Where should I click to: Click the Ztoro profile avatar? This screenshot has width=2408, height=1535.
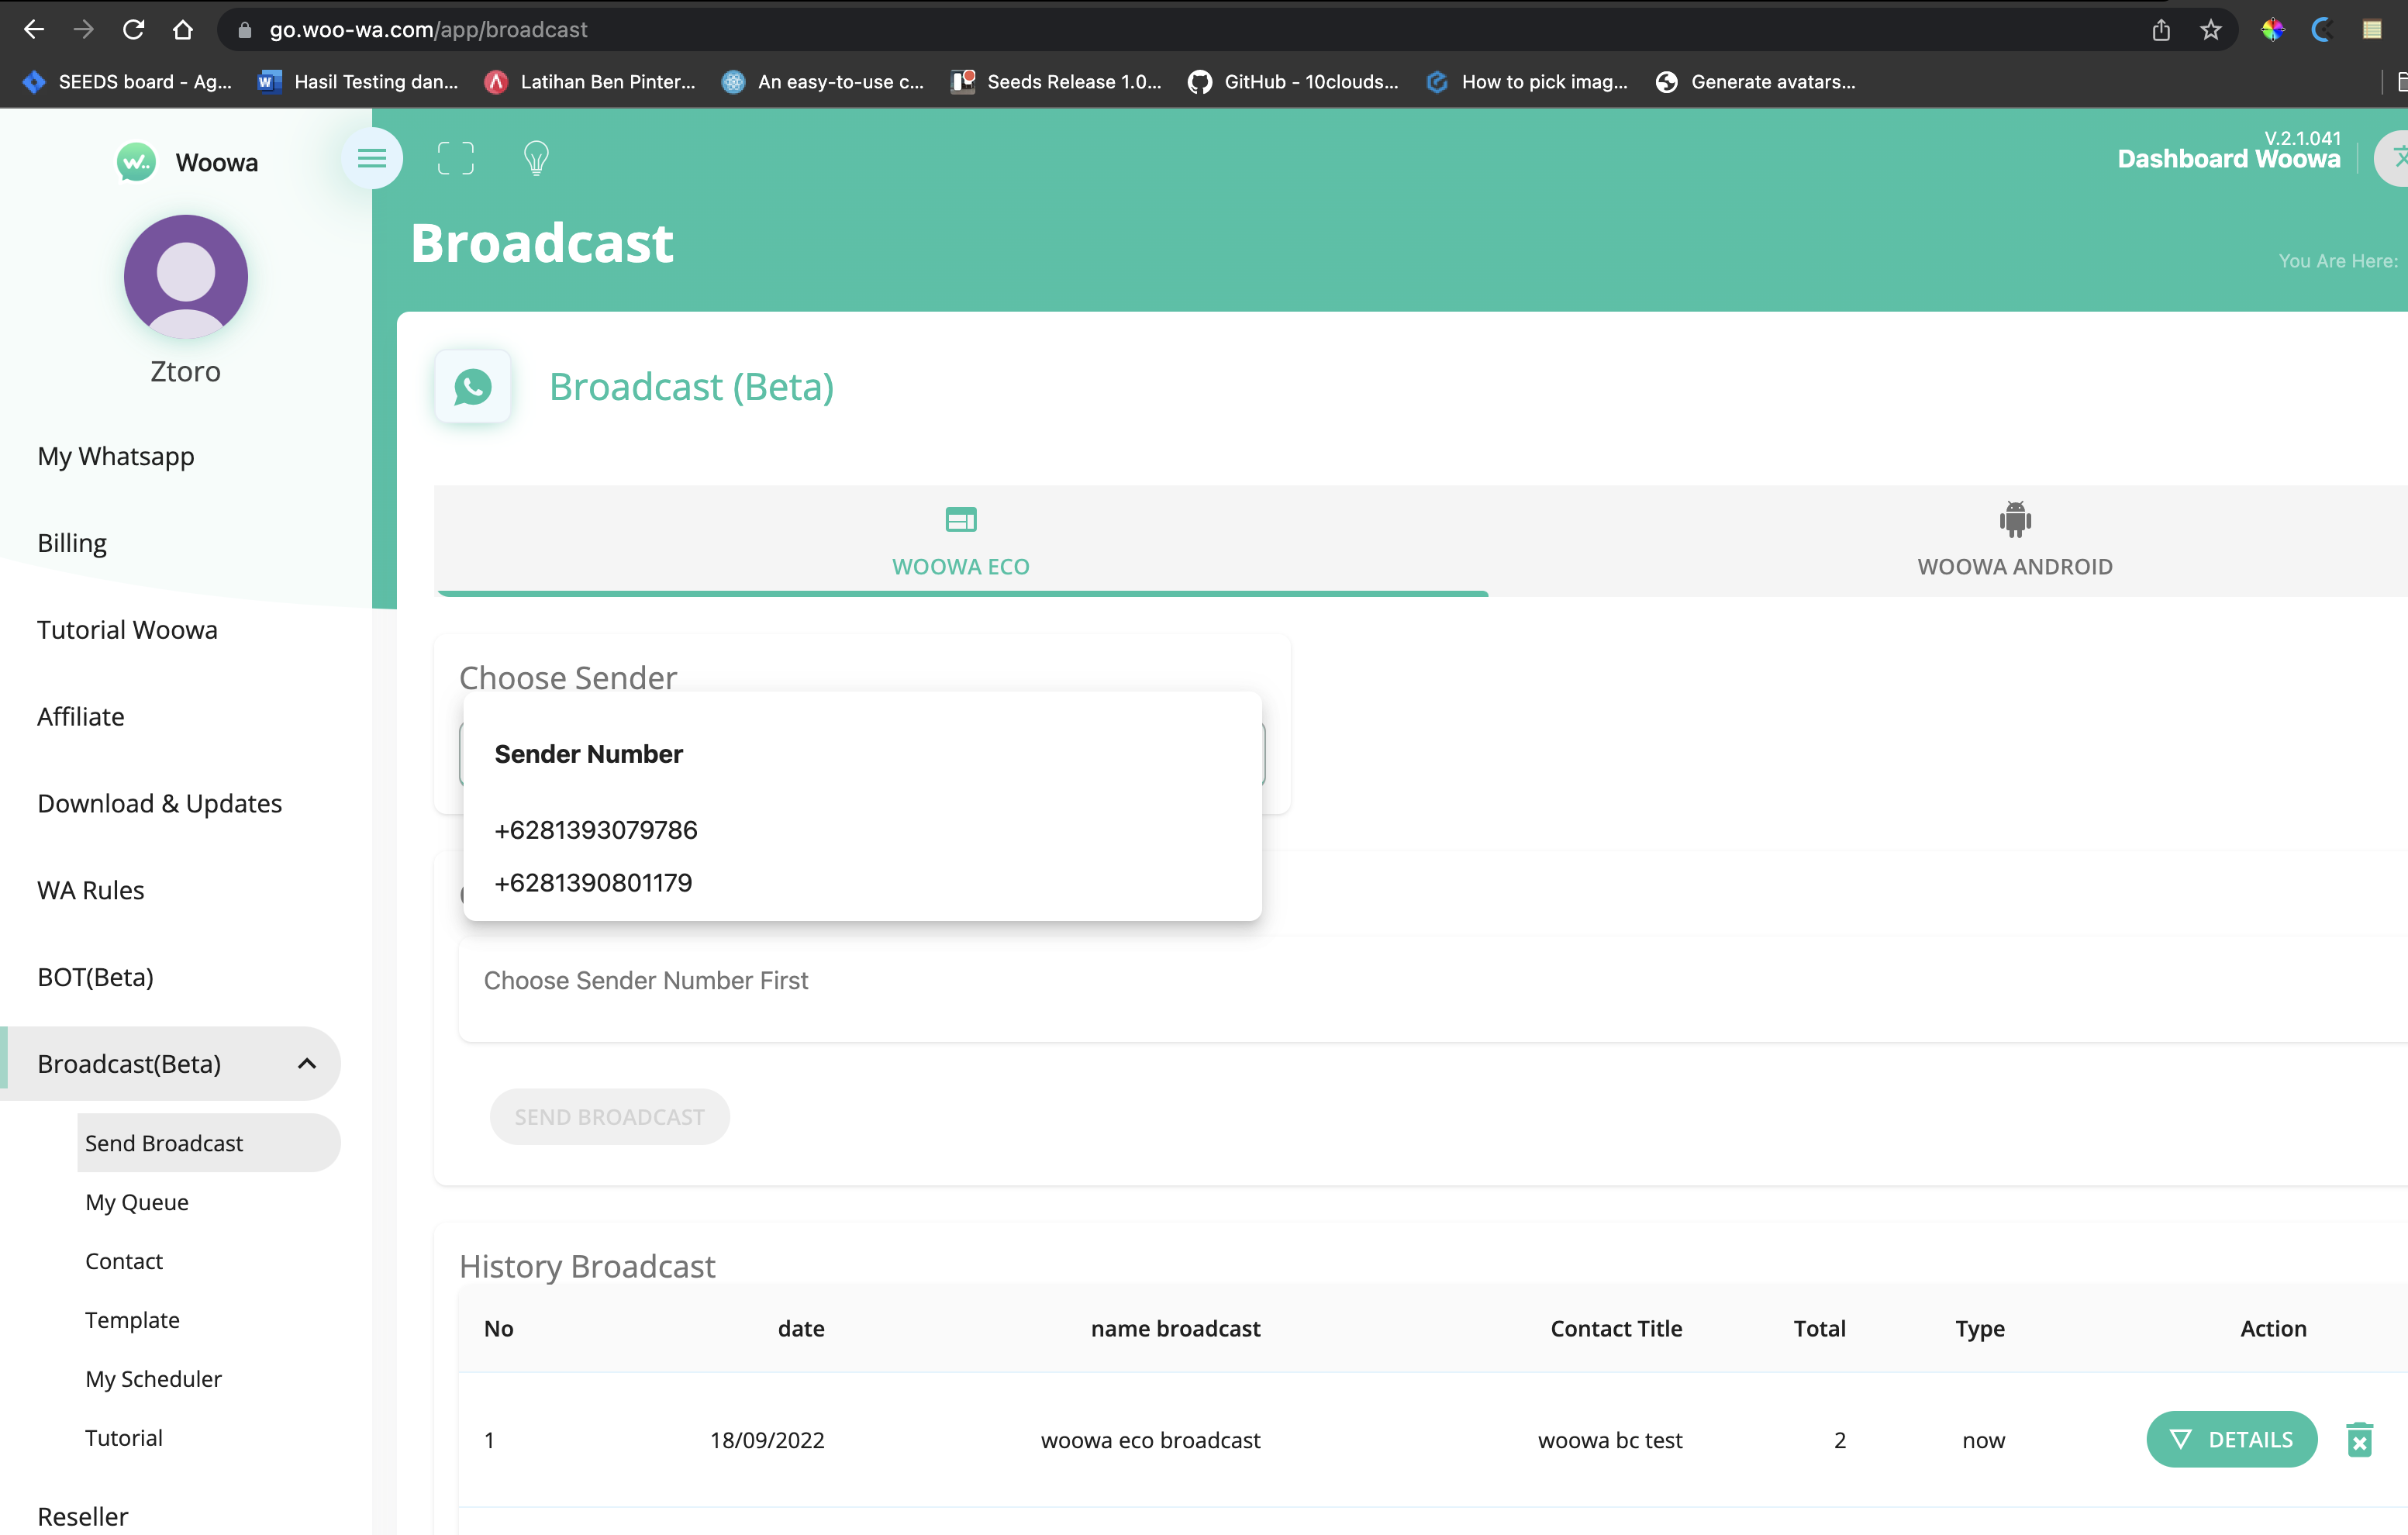[x=185, y=276]
